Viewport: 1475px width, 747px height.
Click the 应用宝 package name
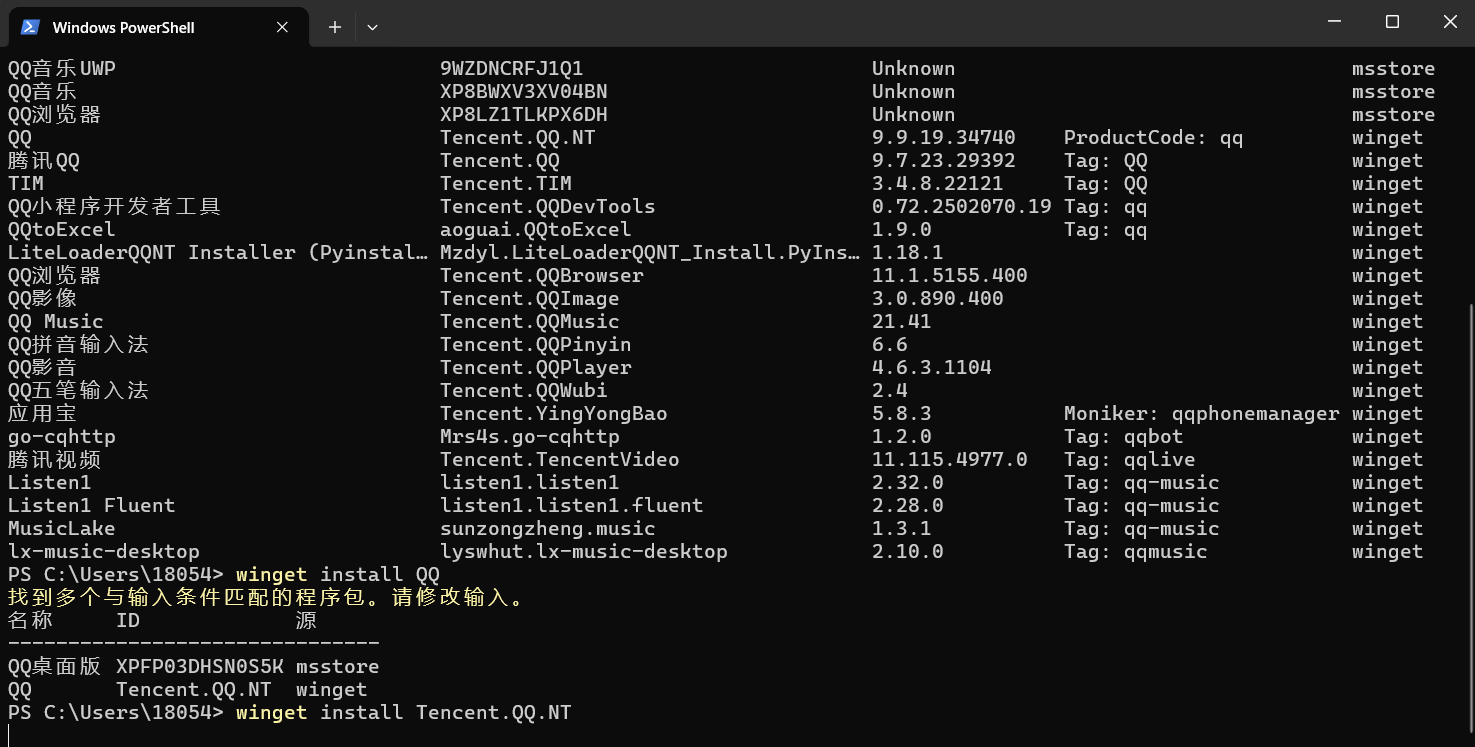tap(42, 414)
